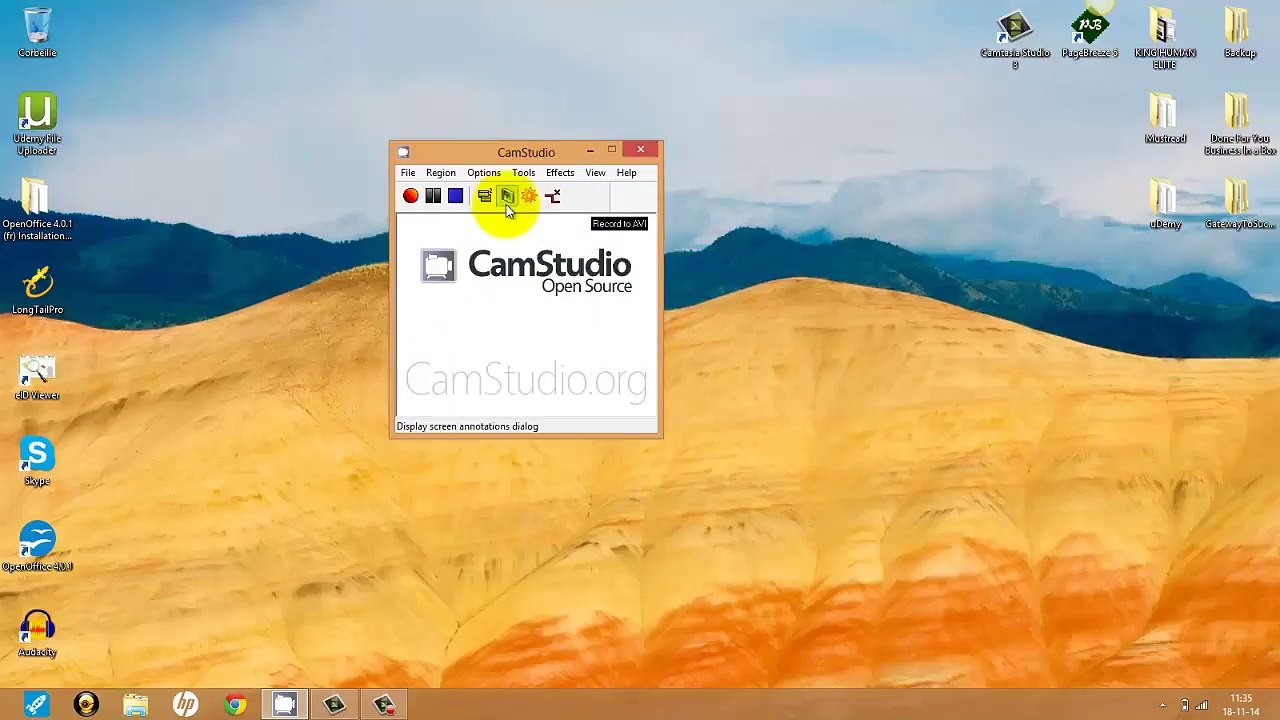Select the Backup folder on desktop

[x=1240, y=34]
